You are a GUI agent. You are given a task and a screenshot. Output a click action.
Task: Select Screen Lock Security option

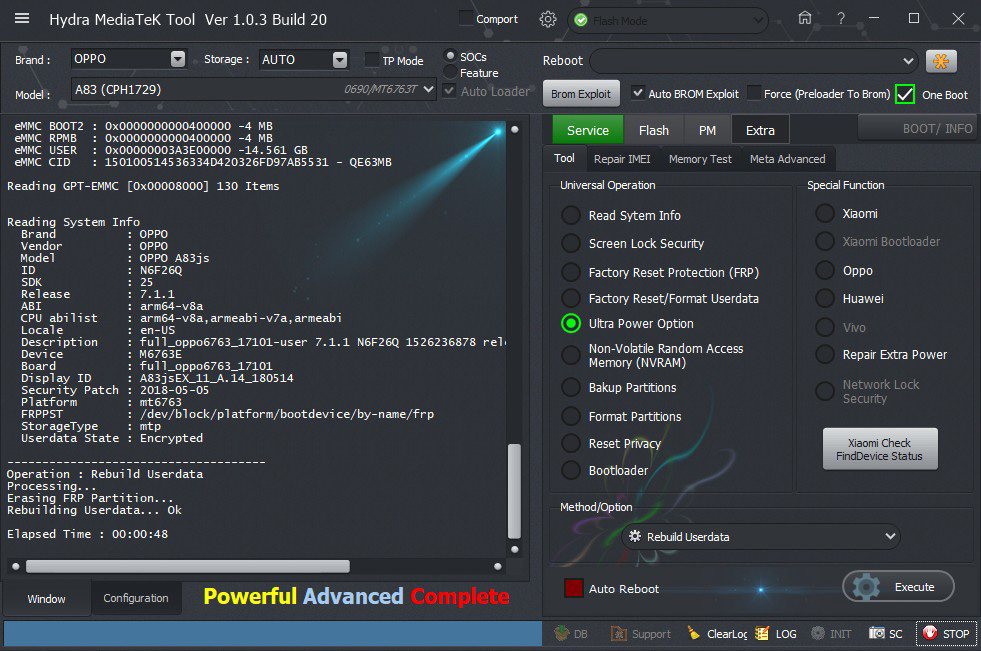click(x=571, y=243)
